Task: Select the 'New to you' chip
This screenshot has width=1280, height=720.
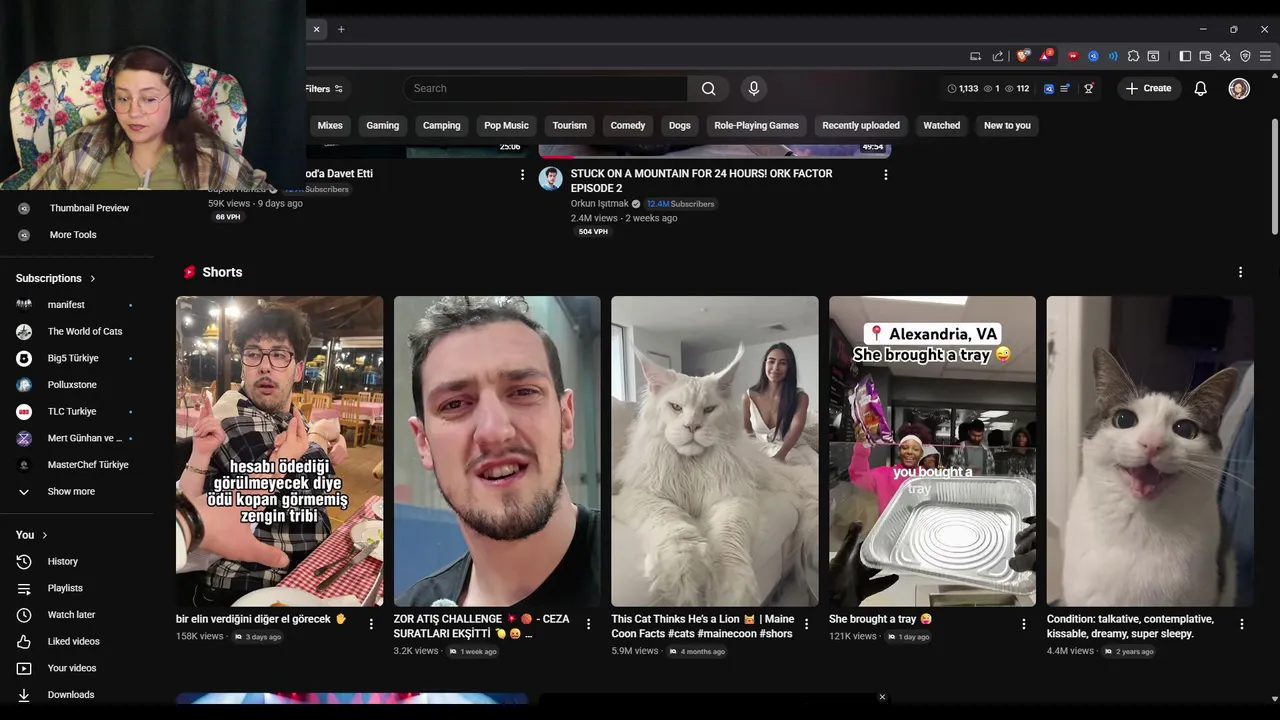Action: [1007, 125]
